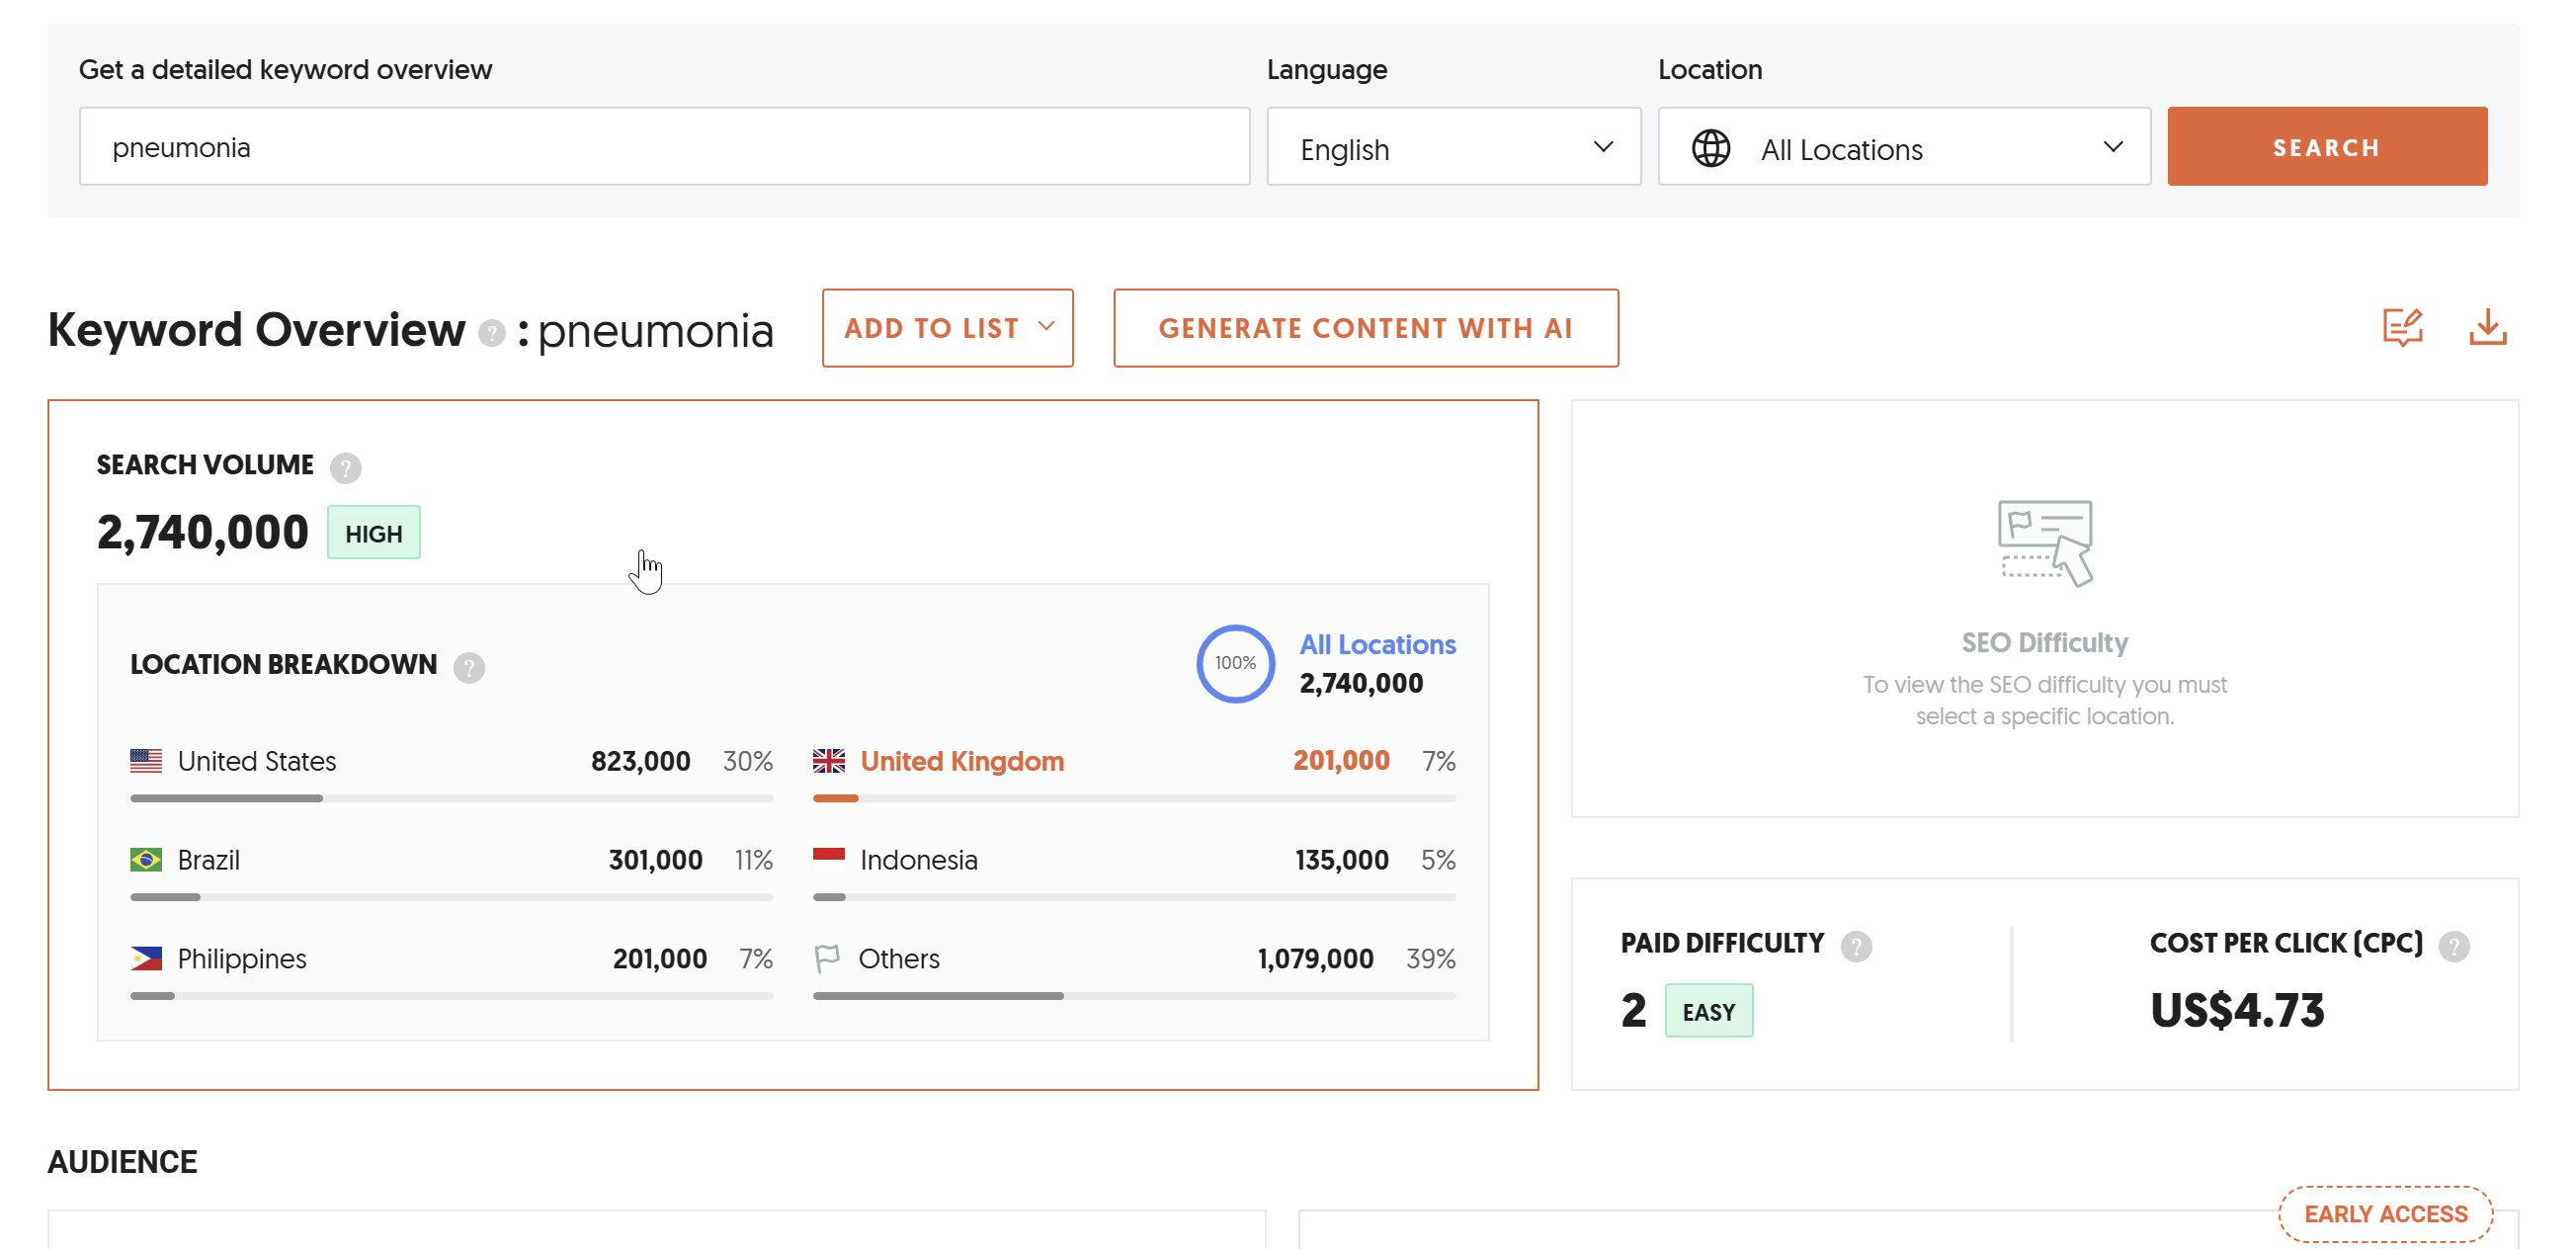The height and width of the screenshot is (1249, 2576).
Task: Click Generate Content with AI button
Action: (1365, 328)
